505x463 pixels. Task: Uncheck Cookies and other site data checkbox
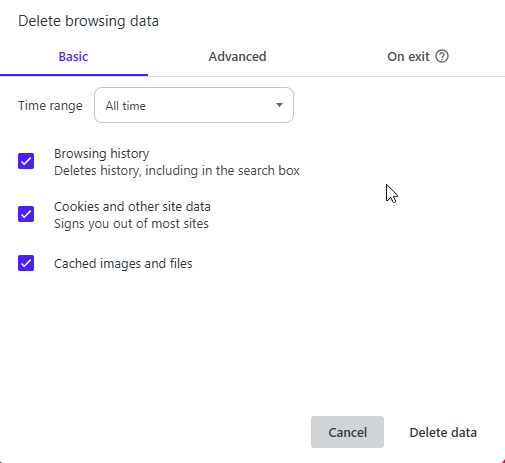(26, 214)
